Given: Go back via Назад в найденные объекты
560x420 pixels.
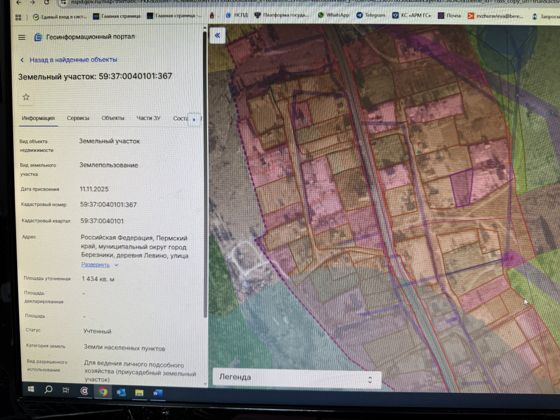Looking at the screenshot, I should coord(73,60).
